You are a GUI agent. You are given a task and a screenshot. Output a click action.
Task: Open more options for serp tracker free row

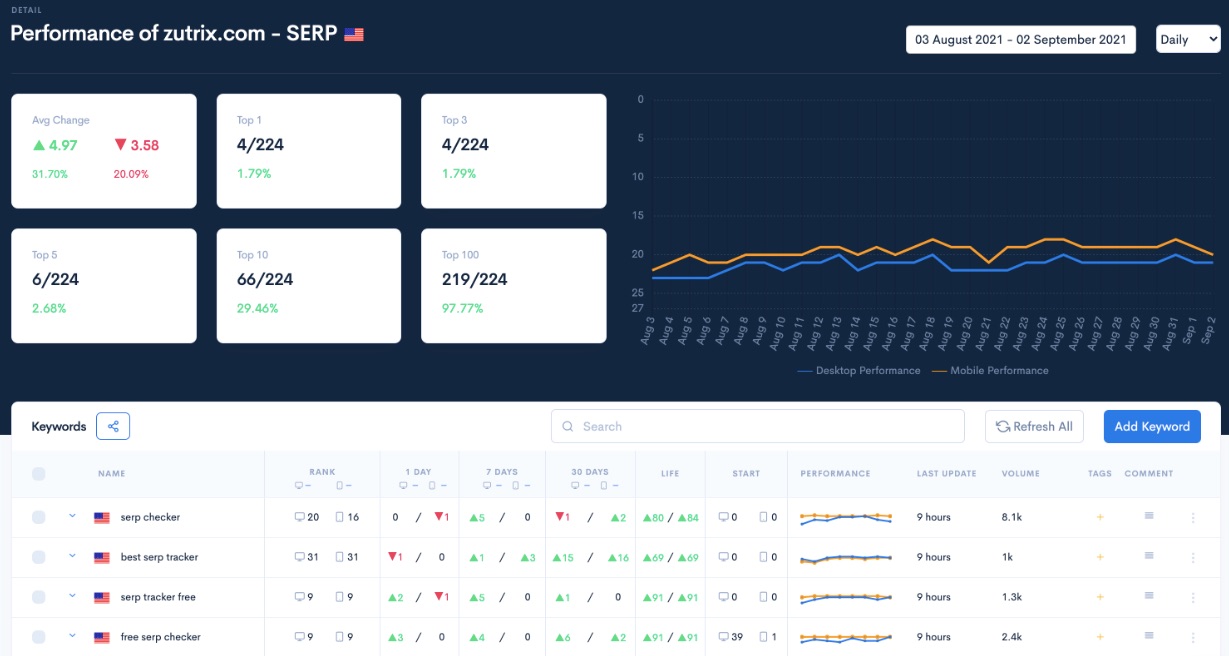1192,598
